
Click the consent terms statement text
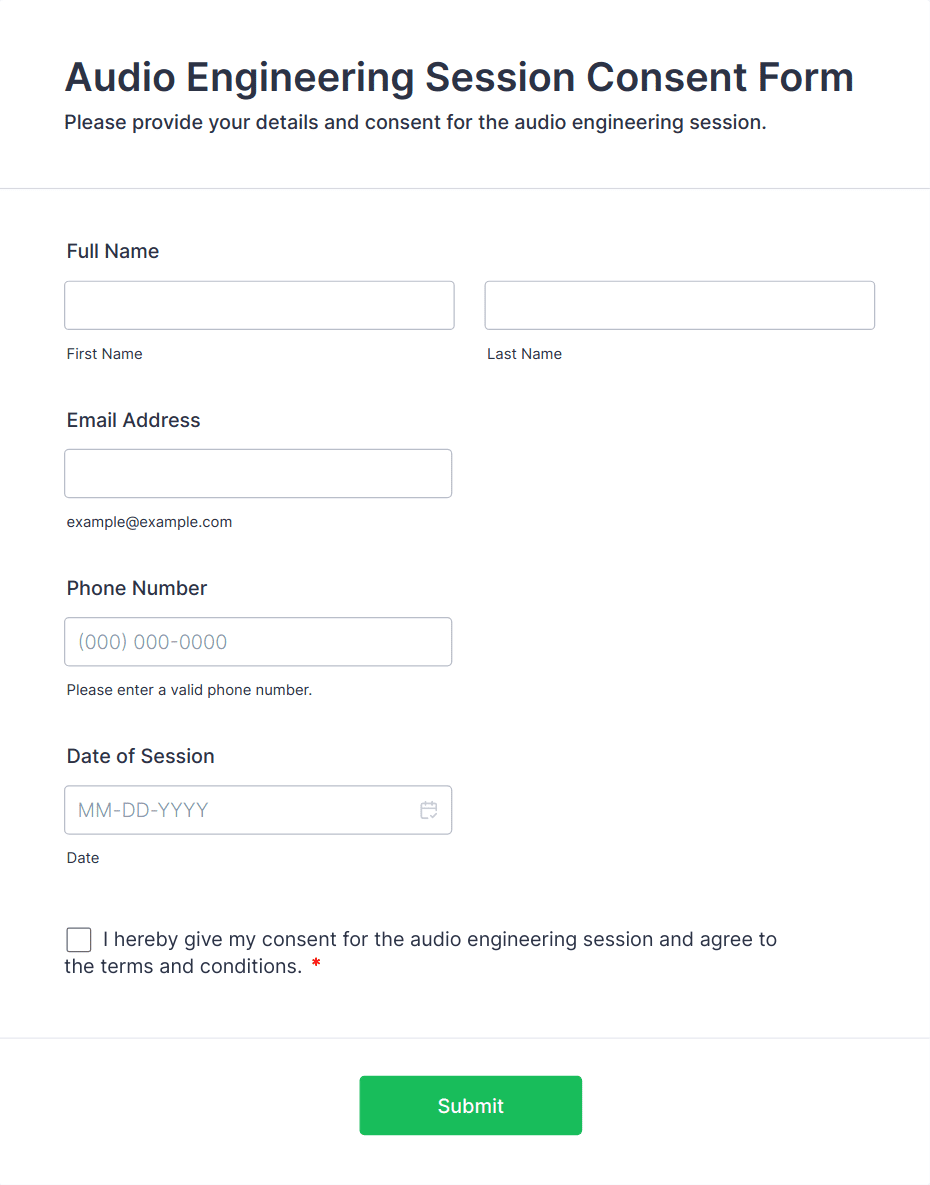point(440,940)
